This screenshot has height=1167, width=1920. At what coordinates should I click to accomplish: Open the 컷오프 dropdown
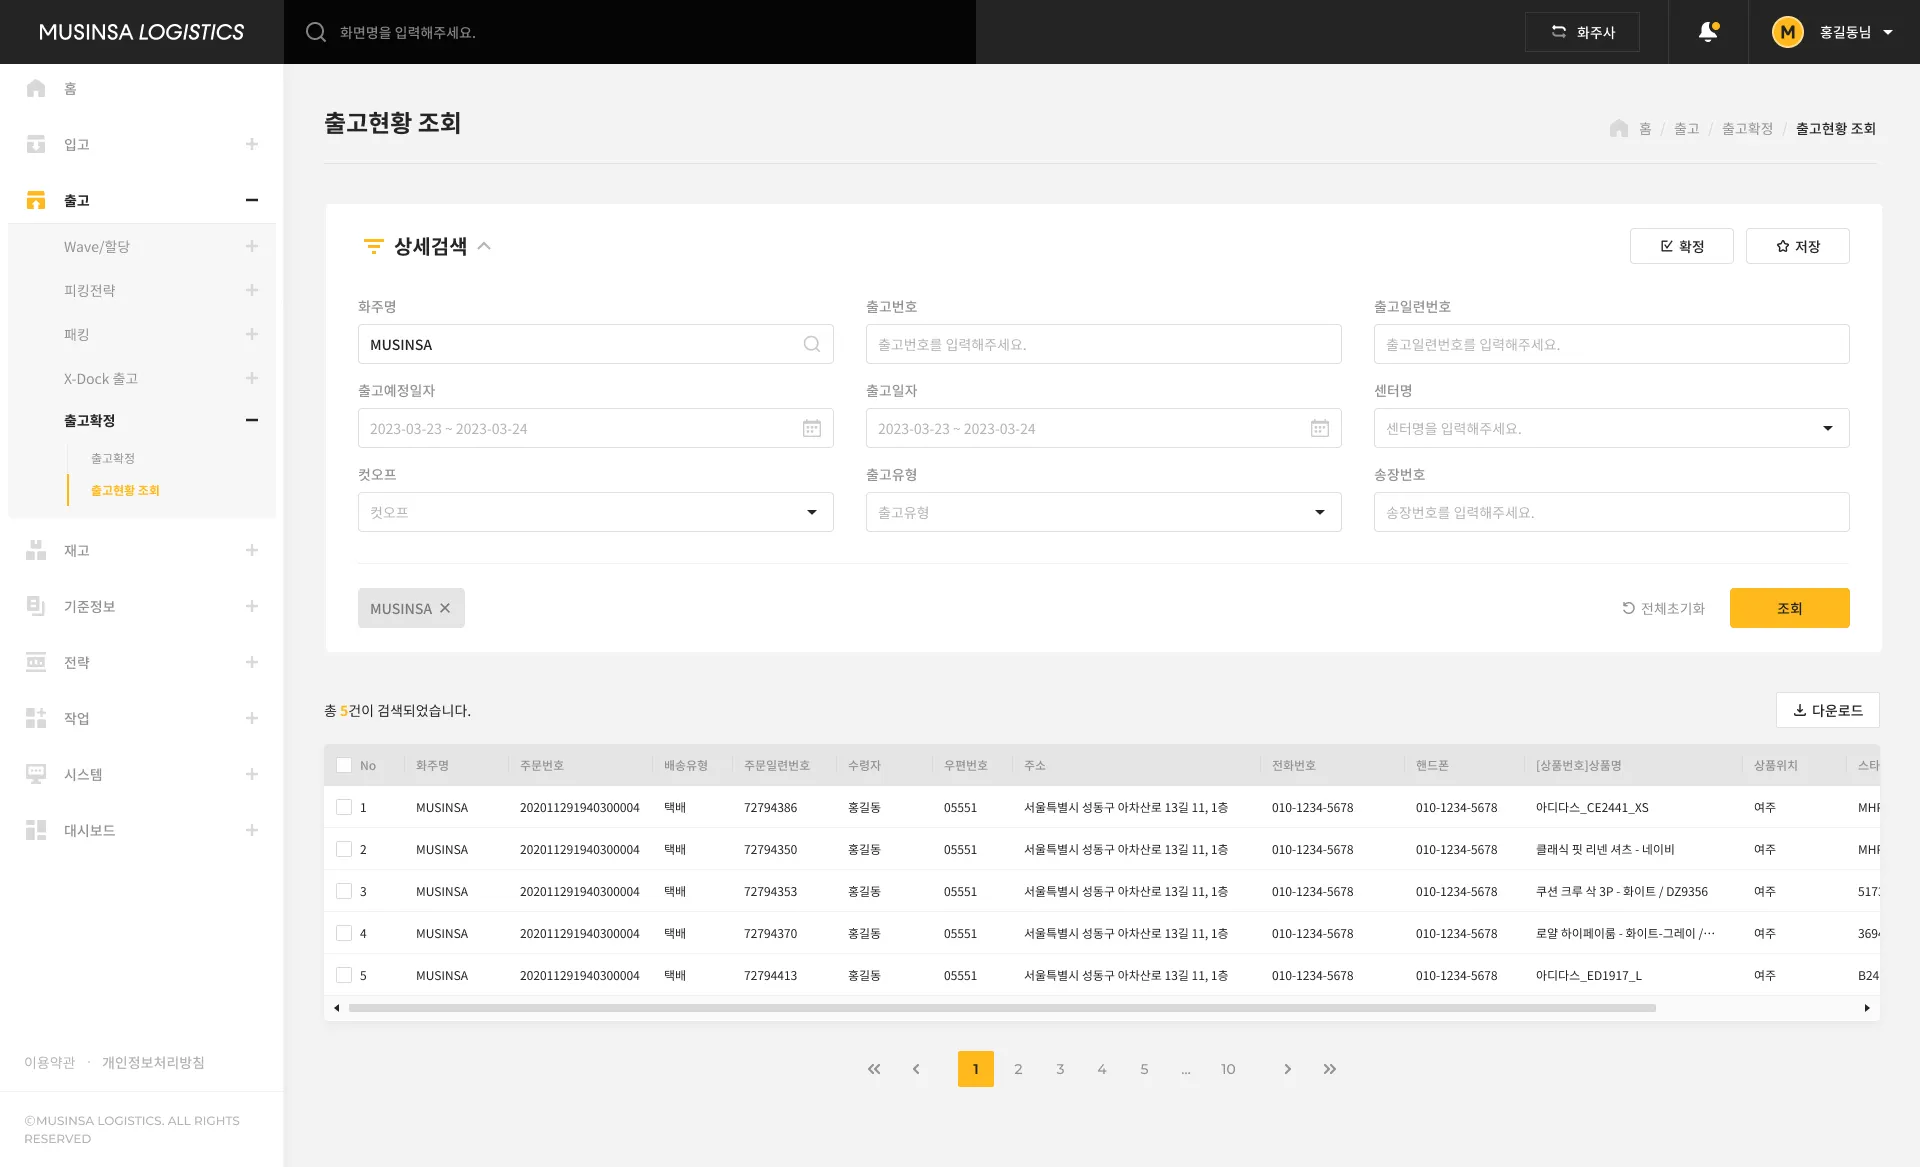click(x=811, y=512)
